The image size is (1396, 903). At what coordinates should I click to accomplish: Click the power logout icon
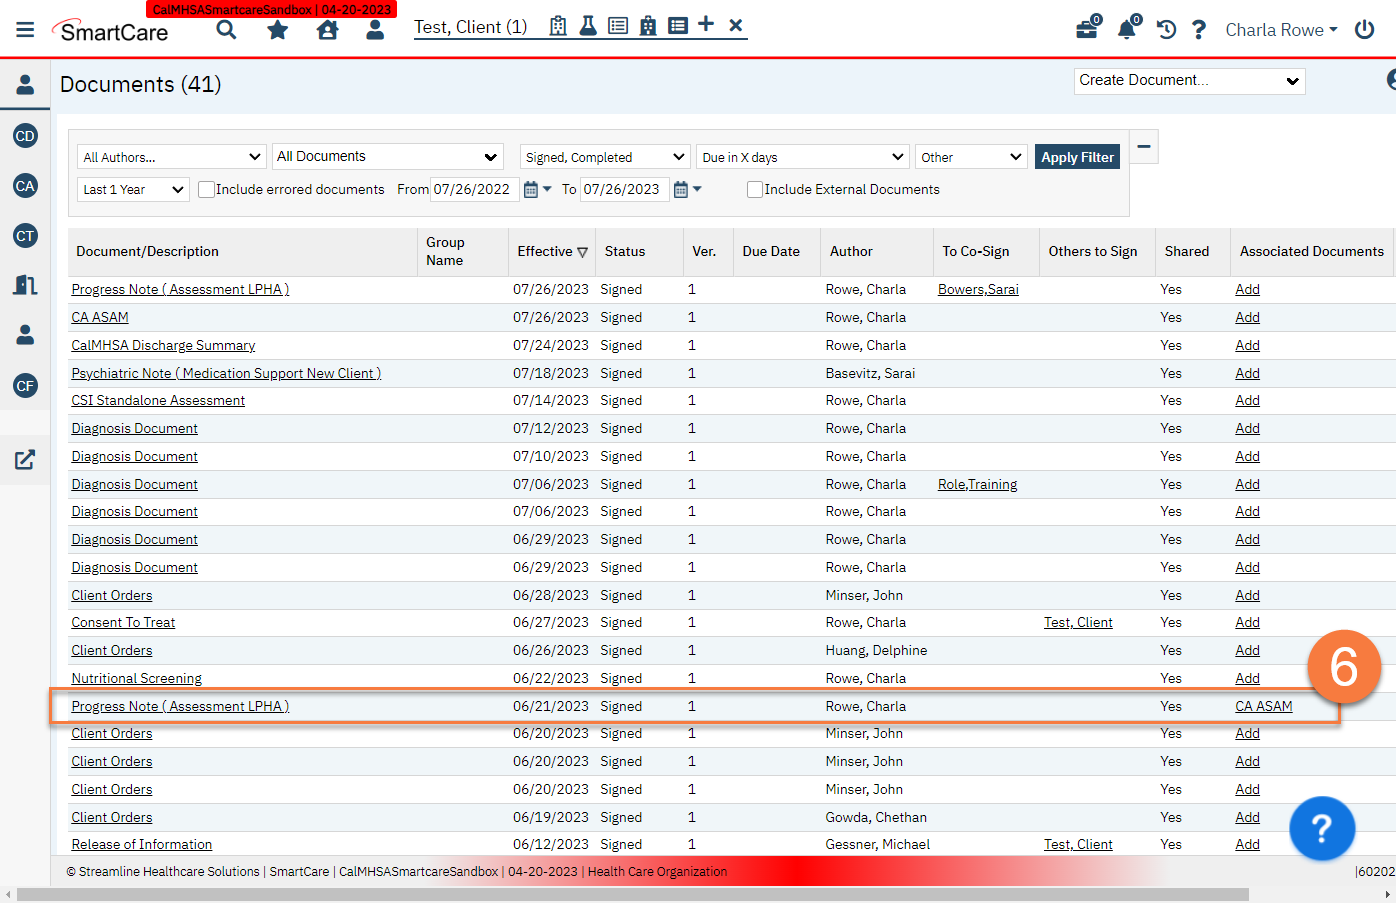pyautogui.click(x=1364, y=30)
